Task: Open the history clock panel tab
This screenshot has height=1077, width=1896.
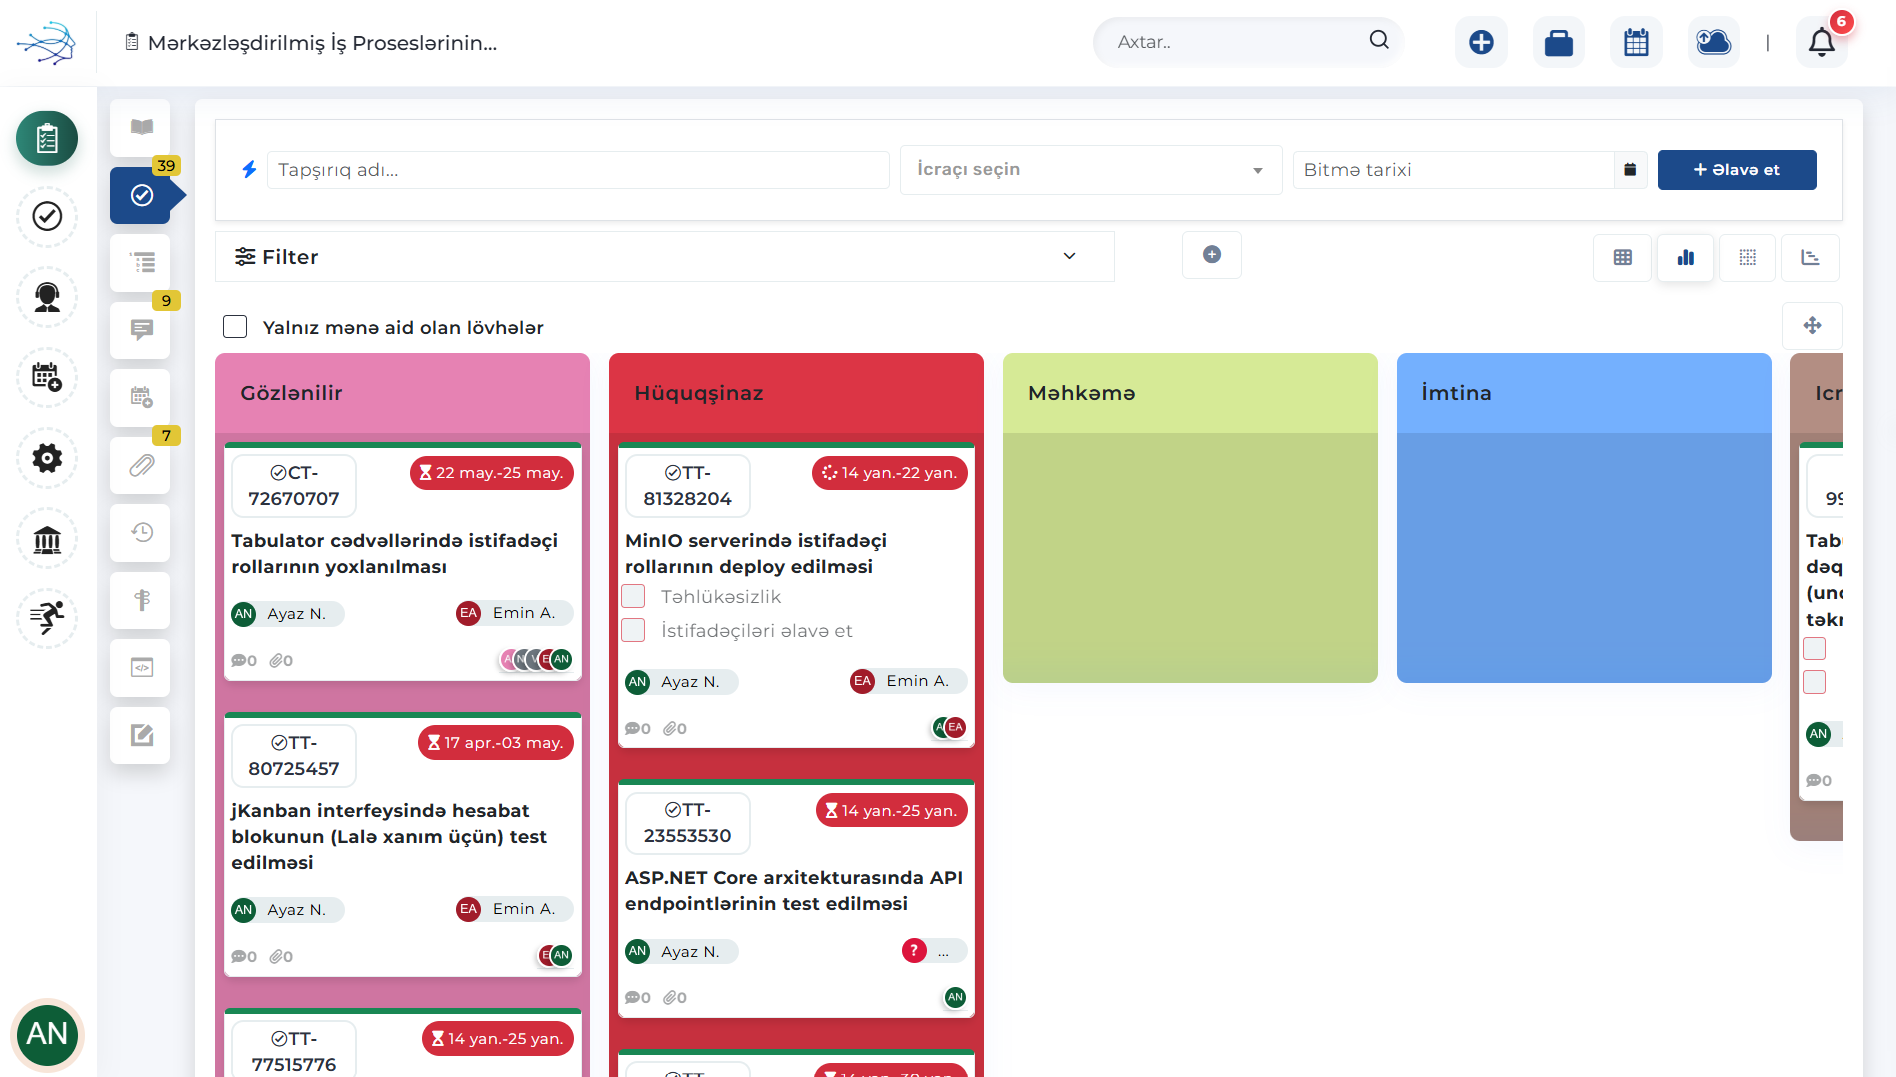Action: point(141,532)
